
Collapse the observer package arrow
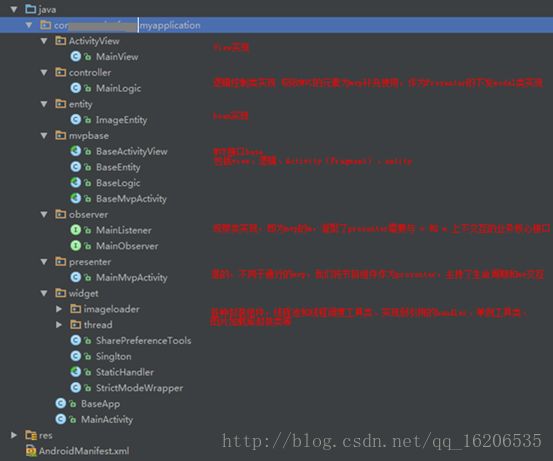(44, 214)
